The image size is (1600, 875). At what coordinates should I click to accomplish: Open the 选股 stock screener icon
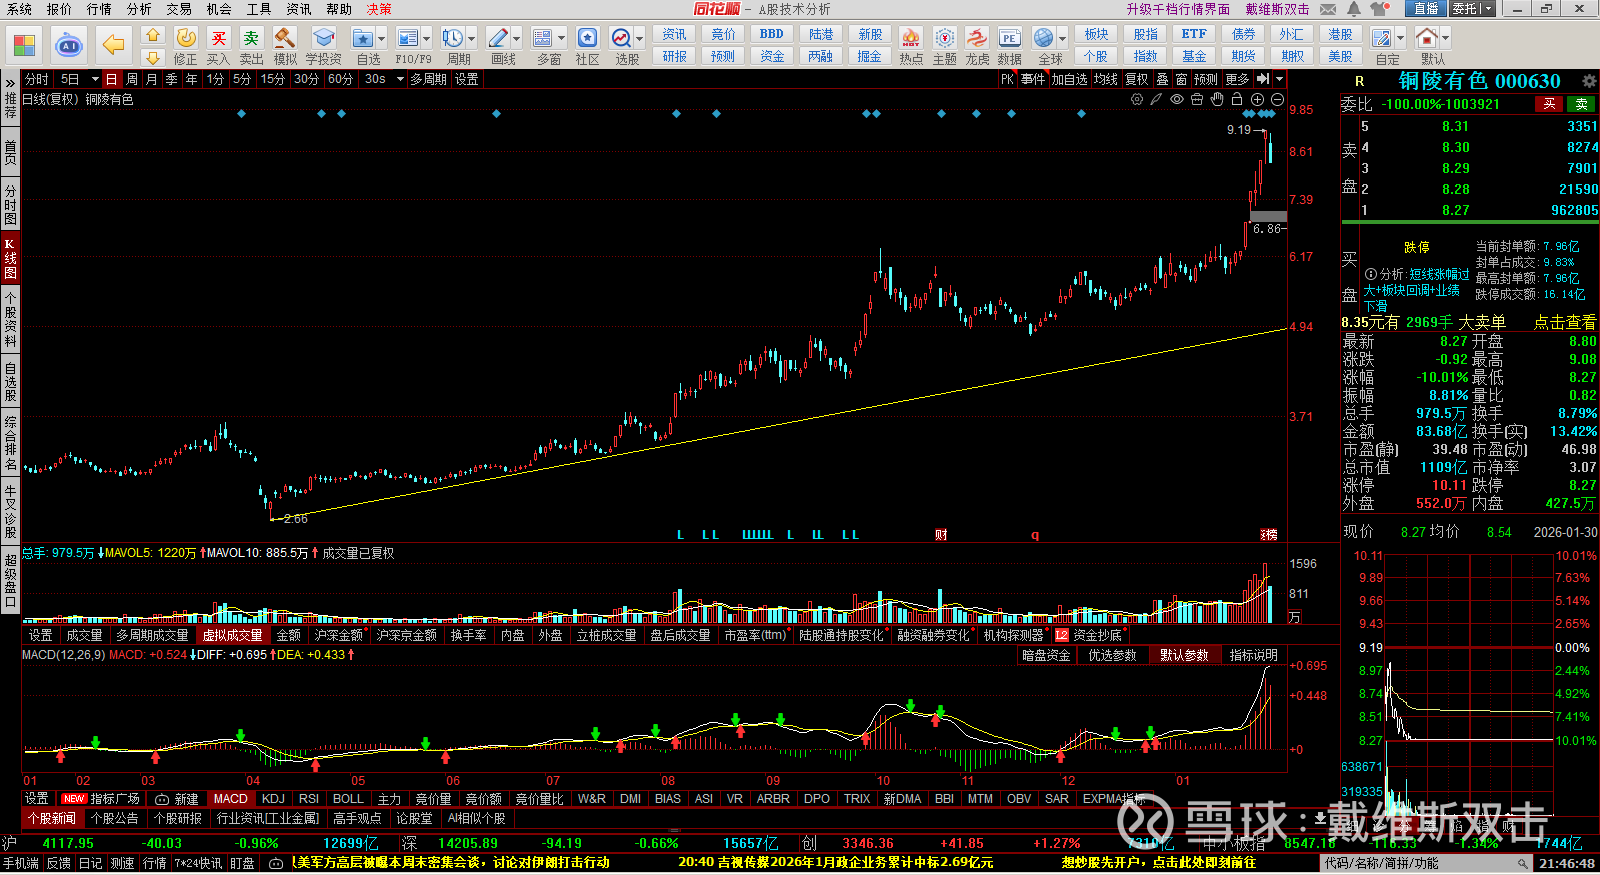pos(621,38)
